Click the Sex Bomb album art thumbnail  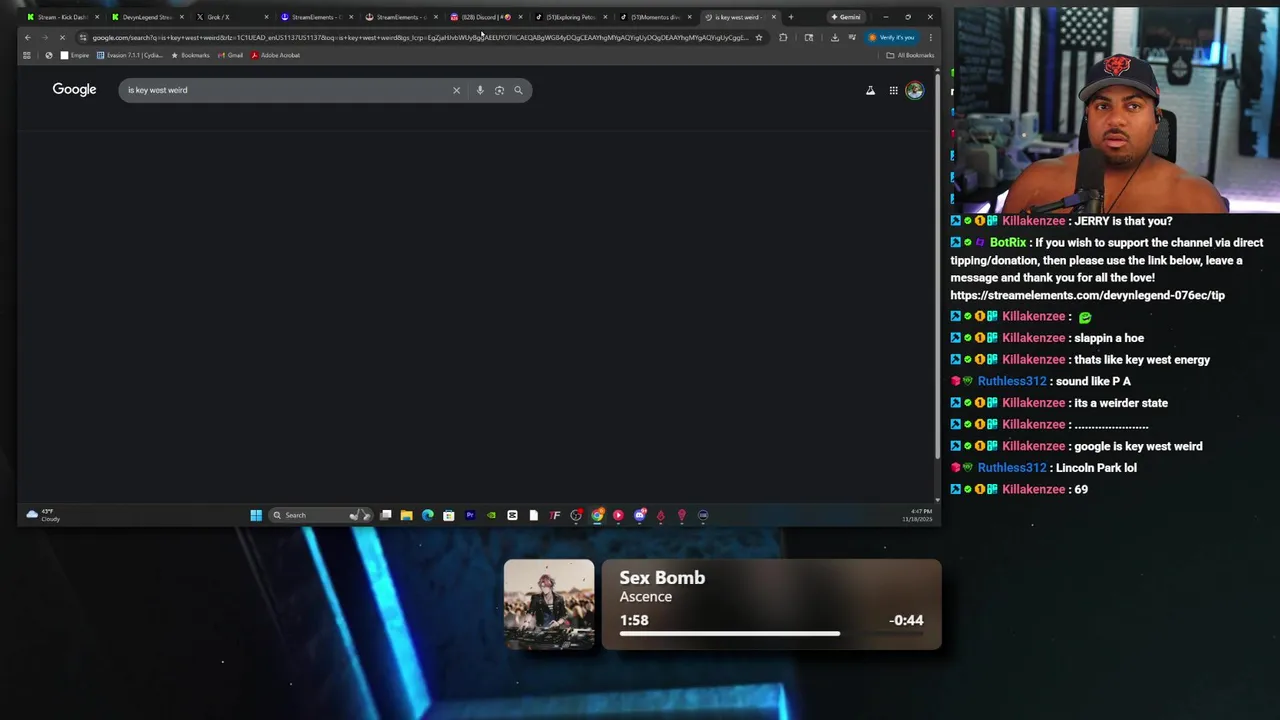(549, 604)
